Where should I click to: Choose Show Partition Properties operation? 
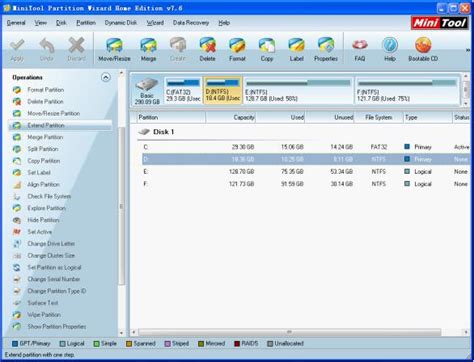pos(57,327)
